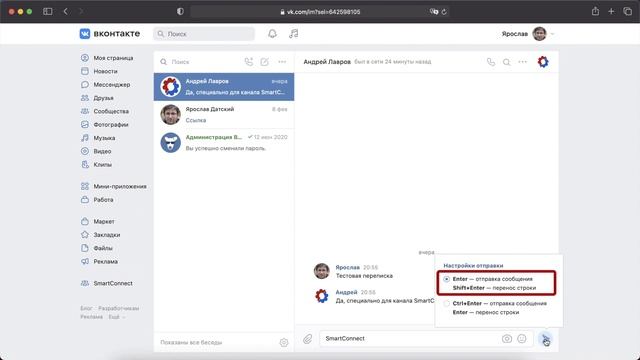The image size is (640, 360).
Task: Click the Safari address bar
Action: [320, 12]
